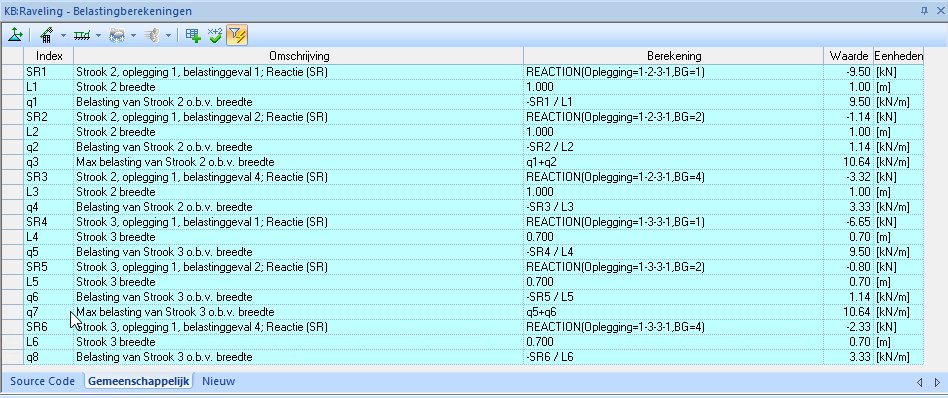Image resolution: width=948 pixels, height=398 pixels.
Task: Click the distributed line load icon
Action: coord(82,35)
